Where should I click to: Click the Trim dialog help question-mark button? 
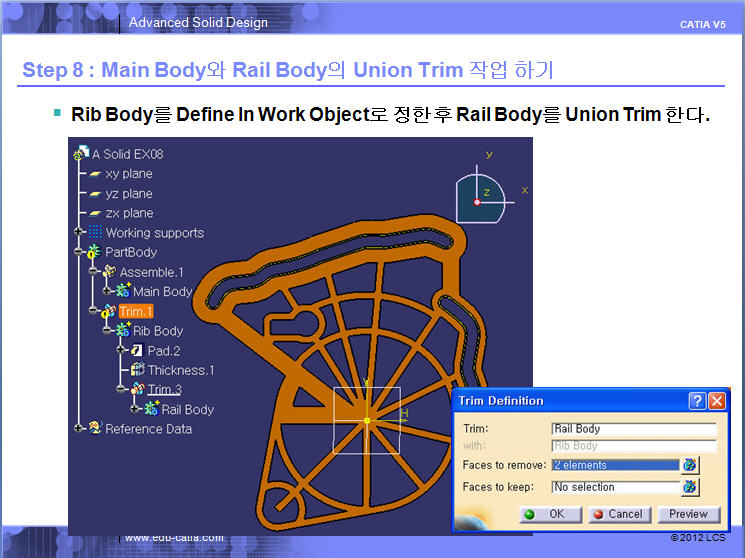click(697, 401)
